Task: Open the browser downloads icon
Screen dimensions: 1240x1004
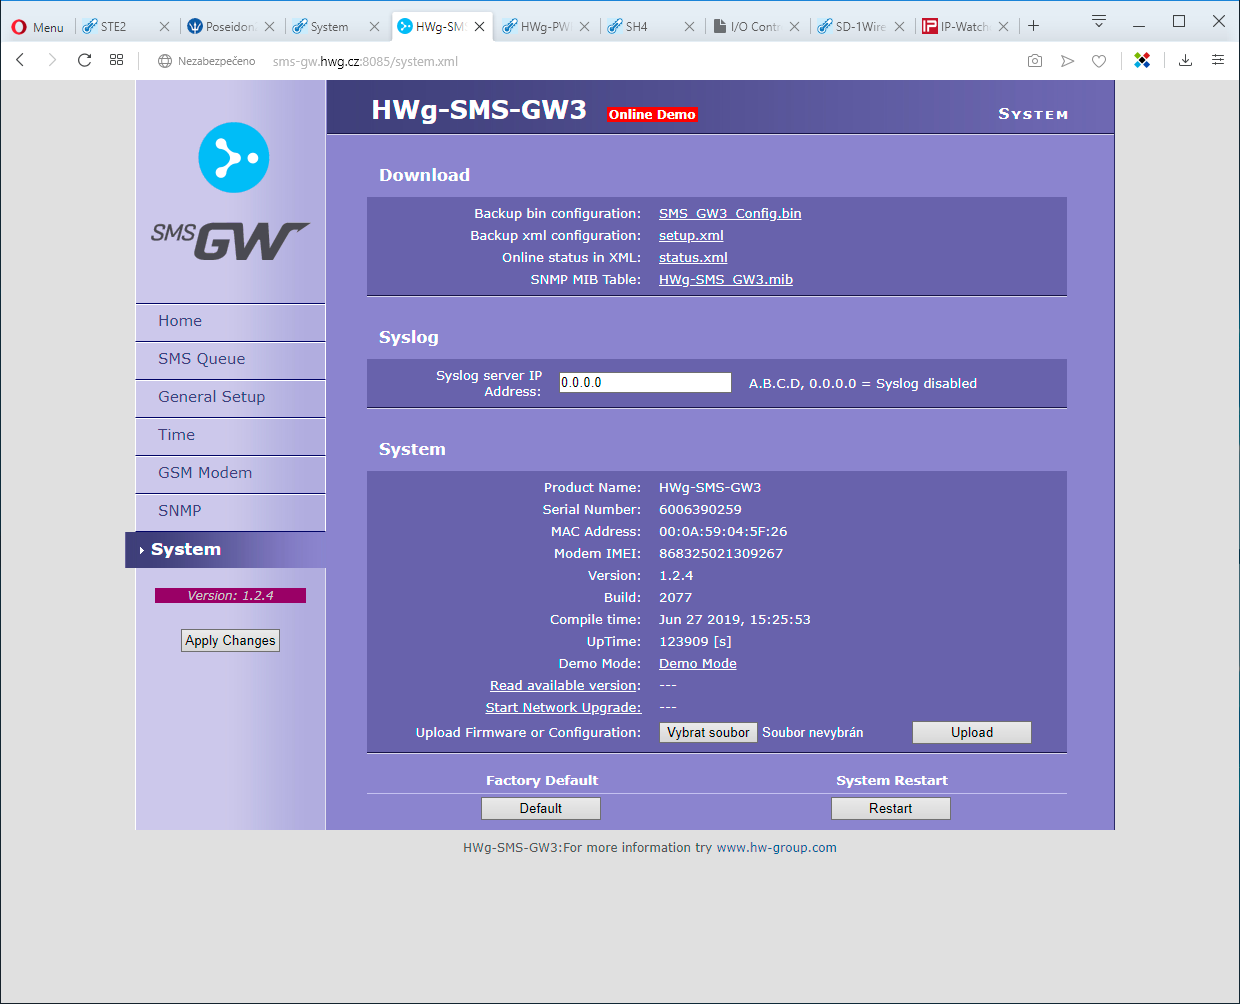Action: (x=1185, y=61)
